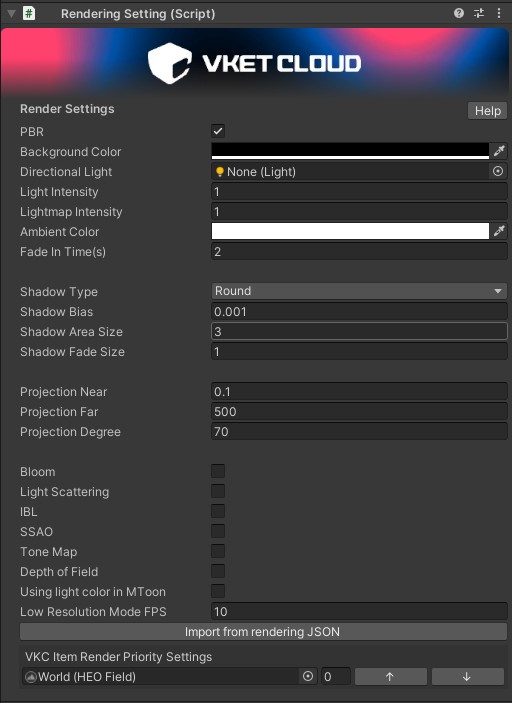Focus the Low Resolution Mode FPS field
The width and height of the screenshot is (512, 703).
click(x=359, y=612)
